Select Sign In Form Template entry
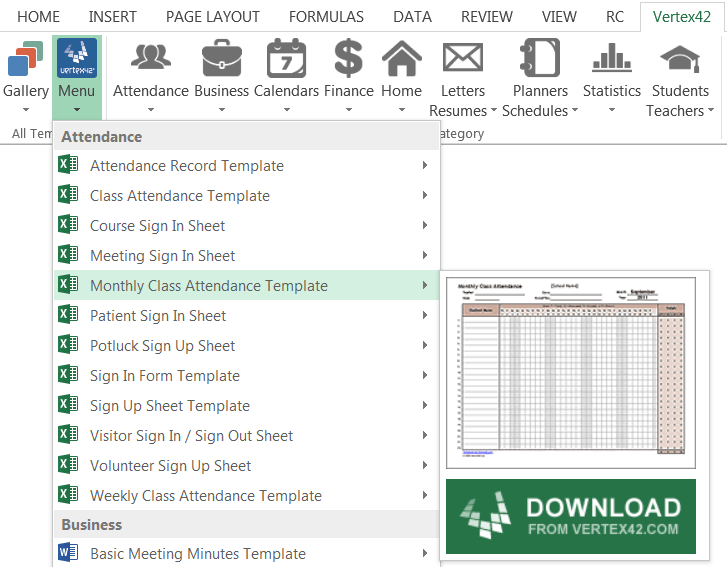 tap(247, 375)
